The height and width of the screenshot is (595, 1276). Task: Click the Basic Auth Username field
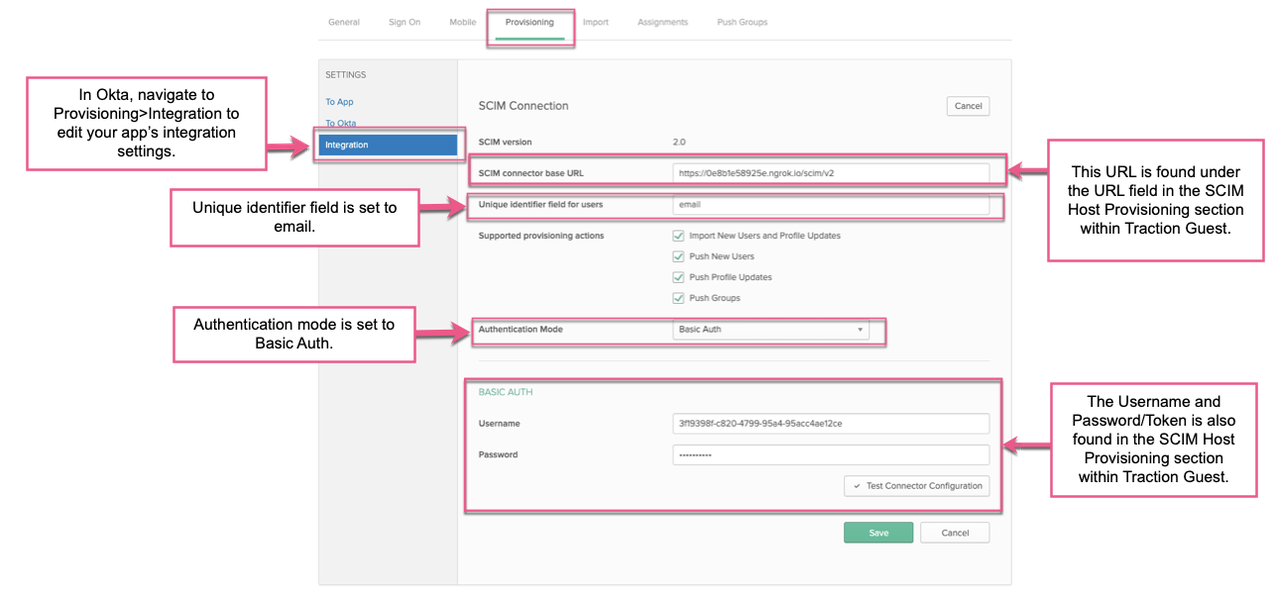830,423
